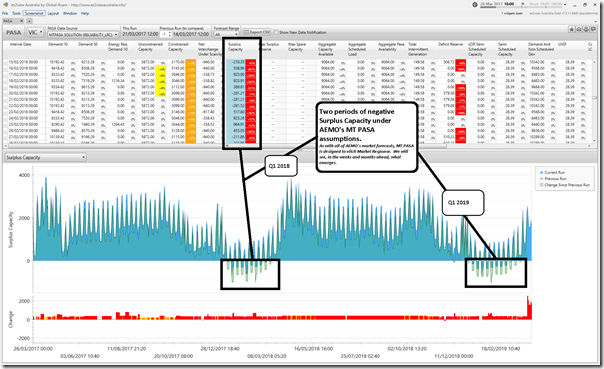The height and width of the screenshot is (369, 604).
Task: Close the PASA tab with its X
Action: coord(22,21)
